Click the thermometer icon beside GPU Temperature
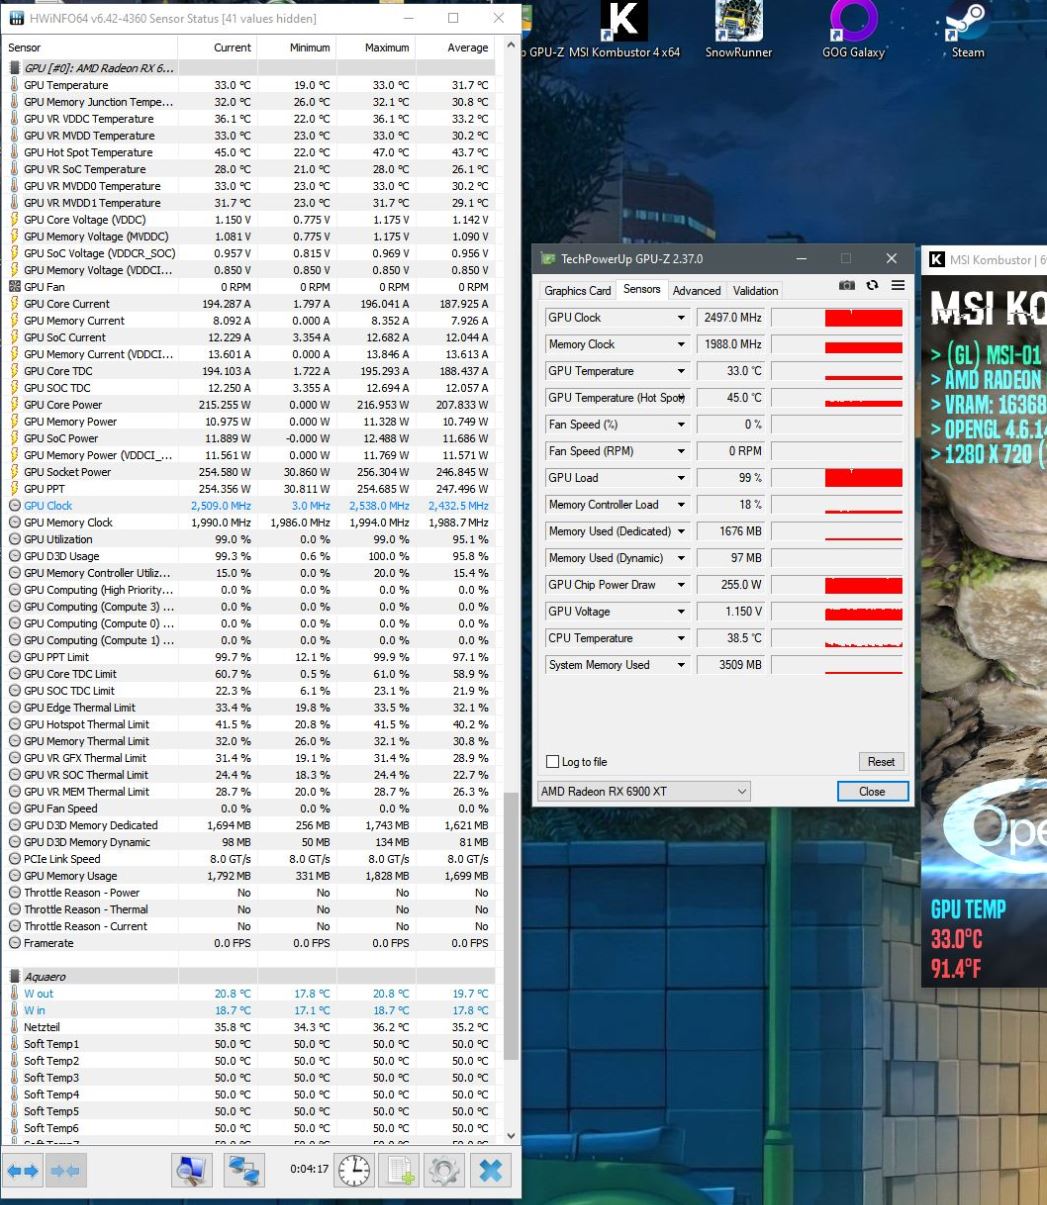 14,85
